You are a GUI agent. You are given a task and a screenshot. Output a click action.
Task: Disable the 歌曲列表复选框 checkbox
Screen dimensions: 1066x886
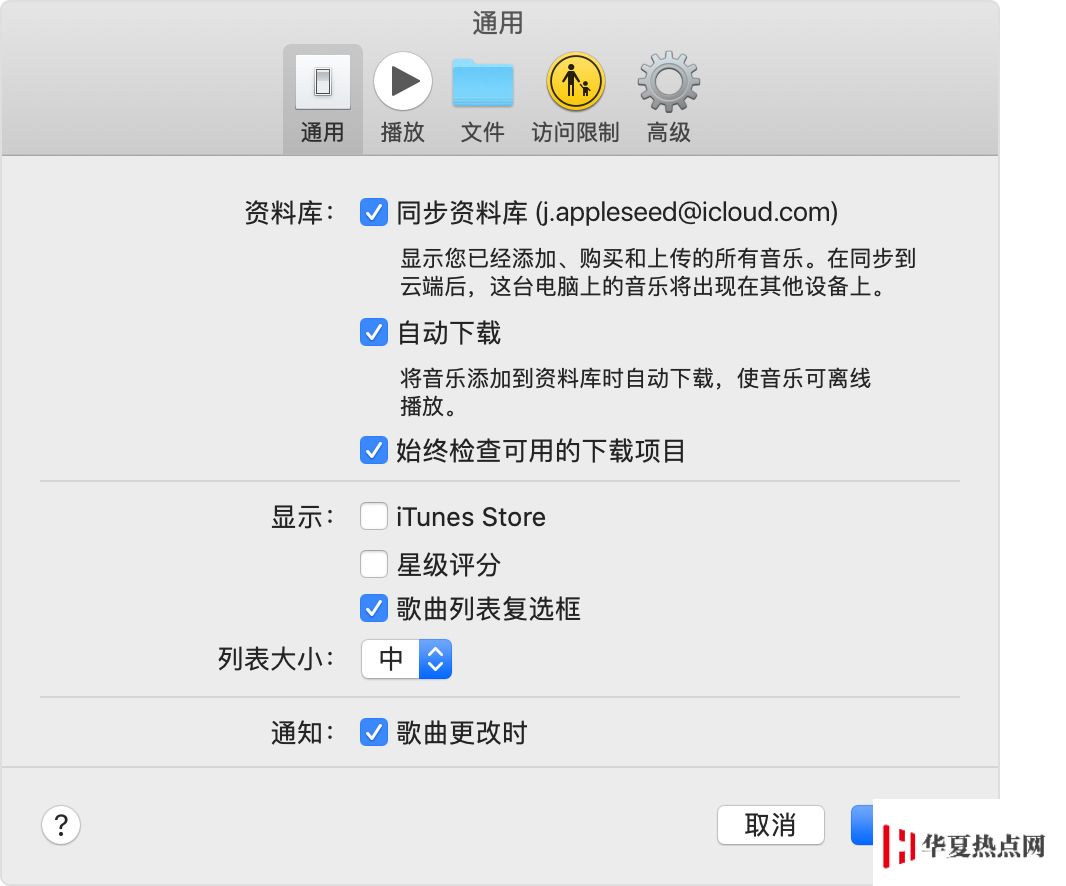373,609
